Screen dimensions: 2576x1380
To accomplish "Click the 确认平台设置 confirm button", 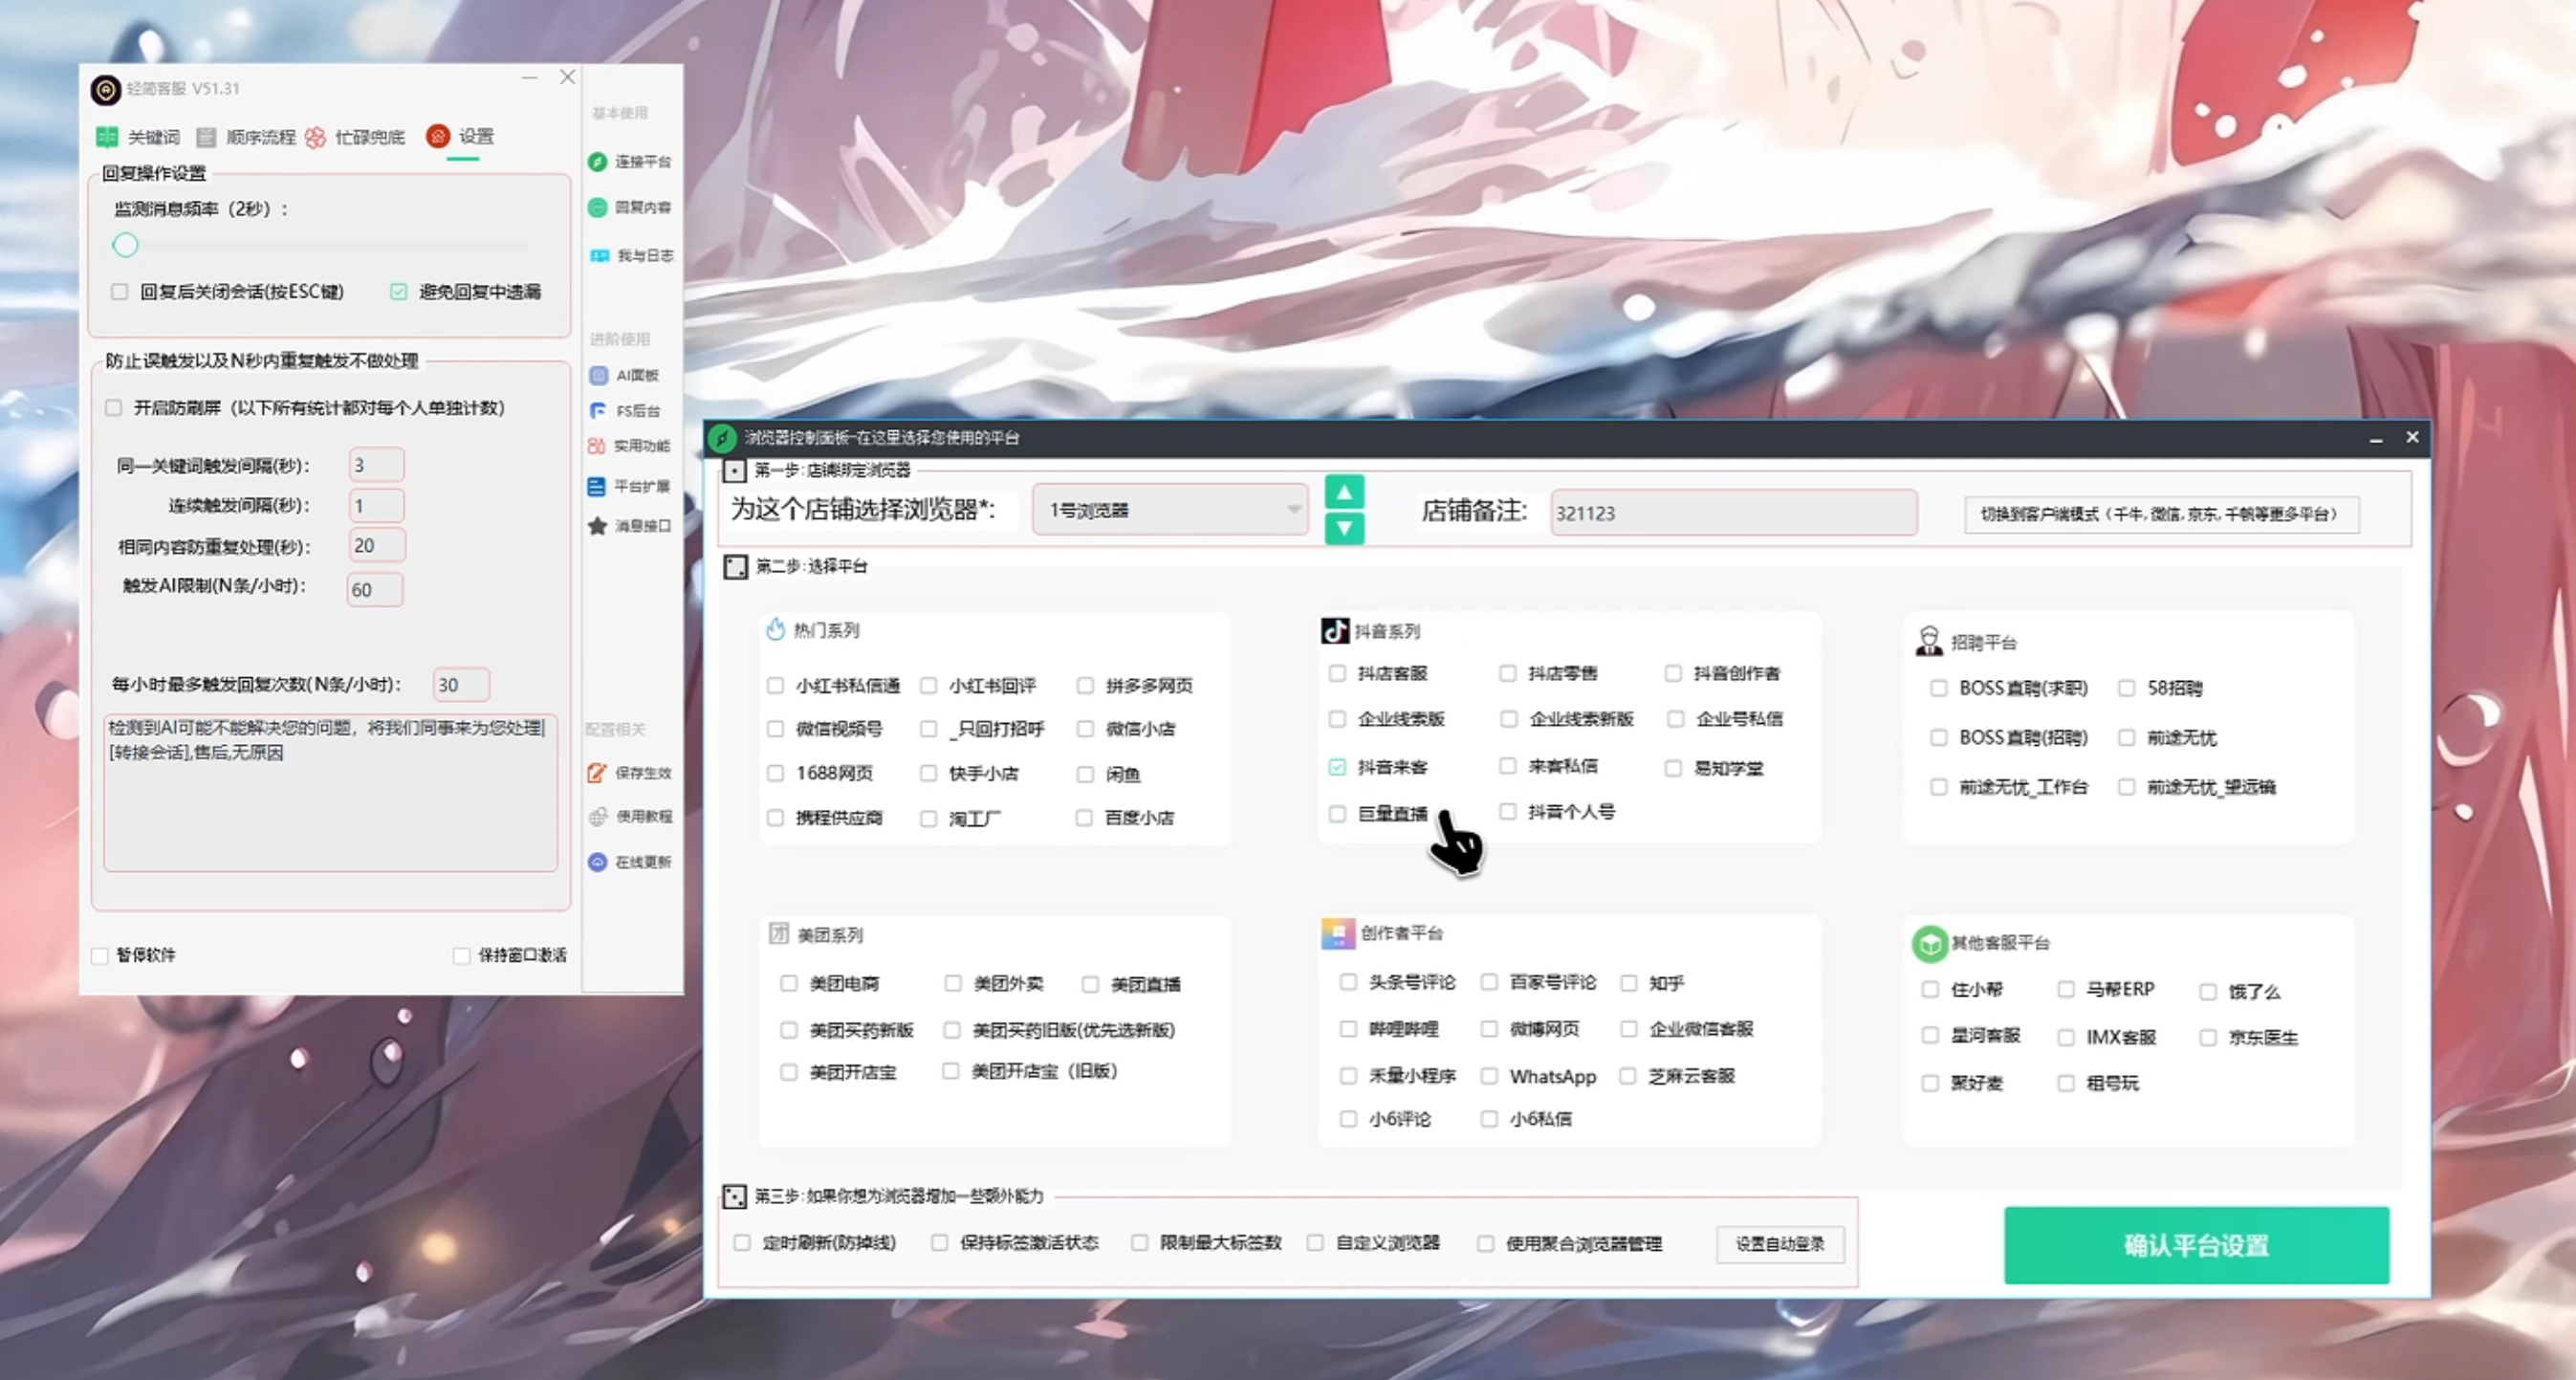I will click(x=2195, y=1246).
